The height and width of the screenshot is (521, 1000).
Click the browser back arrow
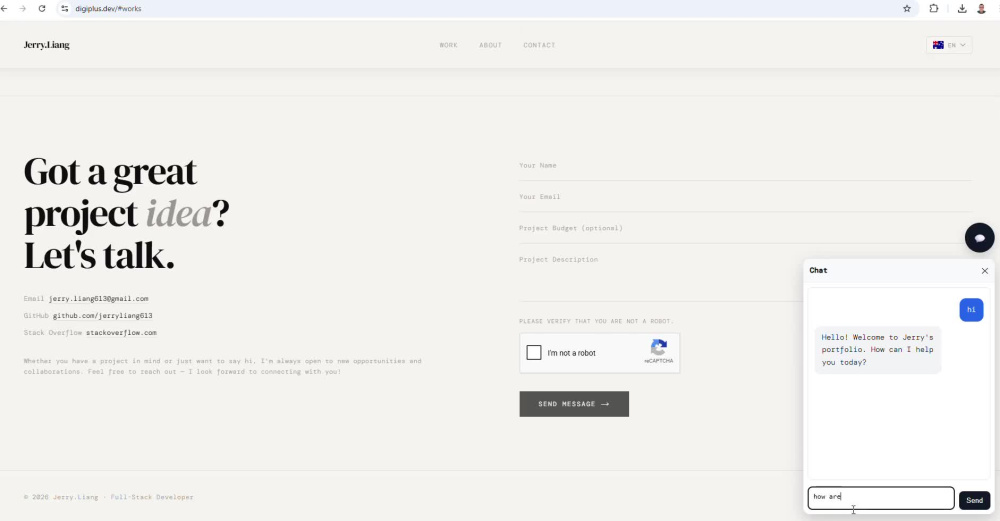pos(4,8)
